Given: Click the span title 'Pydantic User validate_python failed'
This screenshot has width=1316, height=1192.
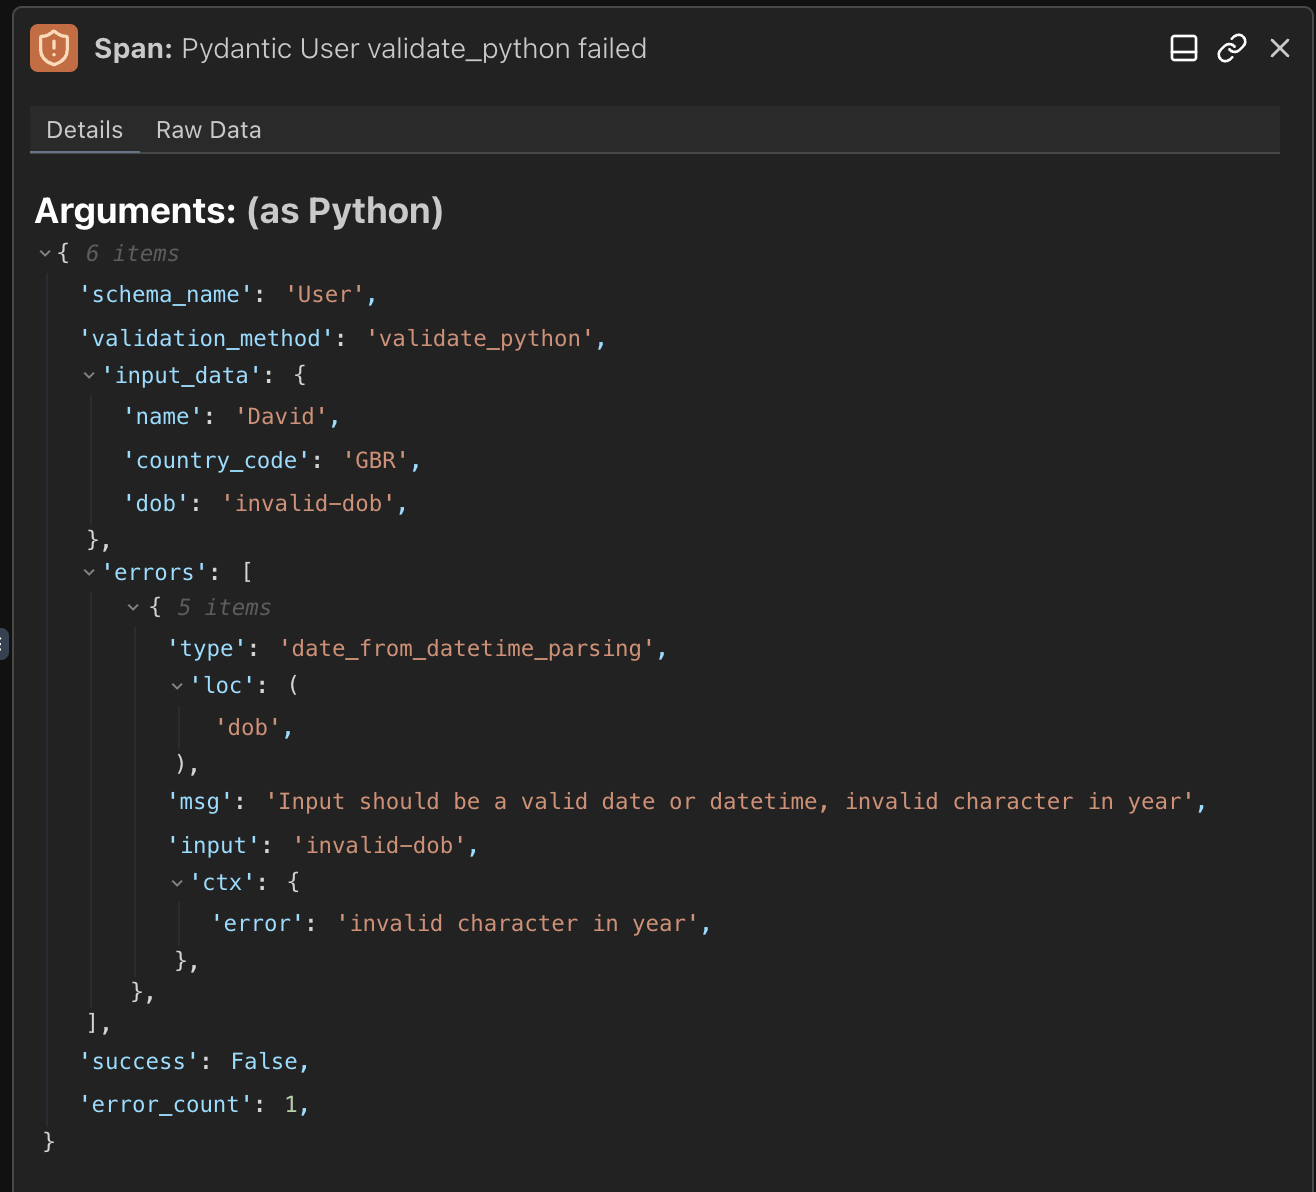Looking at the screenshot, I should (x=414, y=48).
